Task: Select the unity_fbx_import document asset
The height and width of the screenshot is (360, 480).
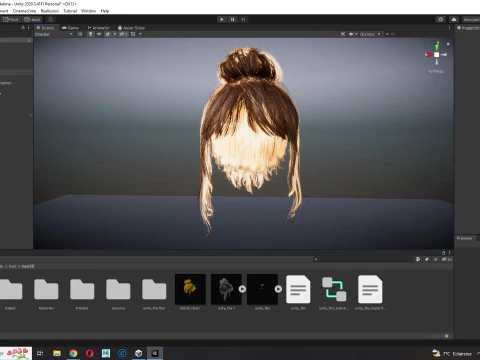Action: click(370, 289)
